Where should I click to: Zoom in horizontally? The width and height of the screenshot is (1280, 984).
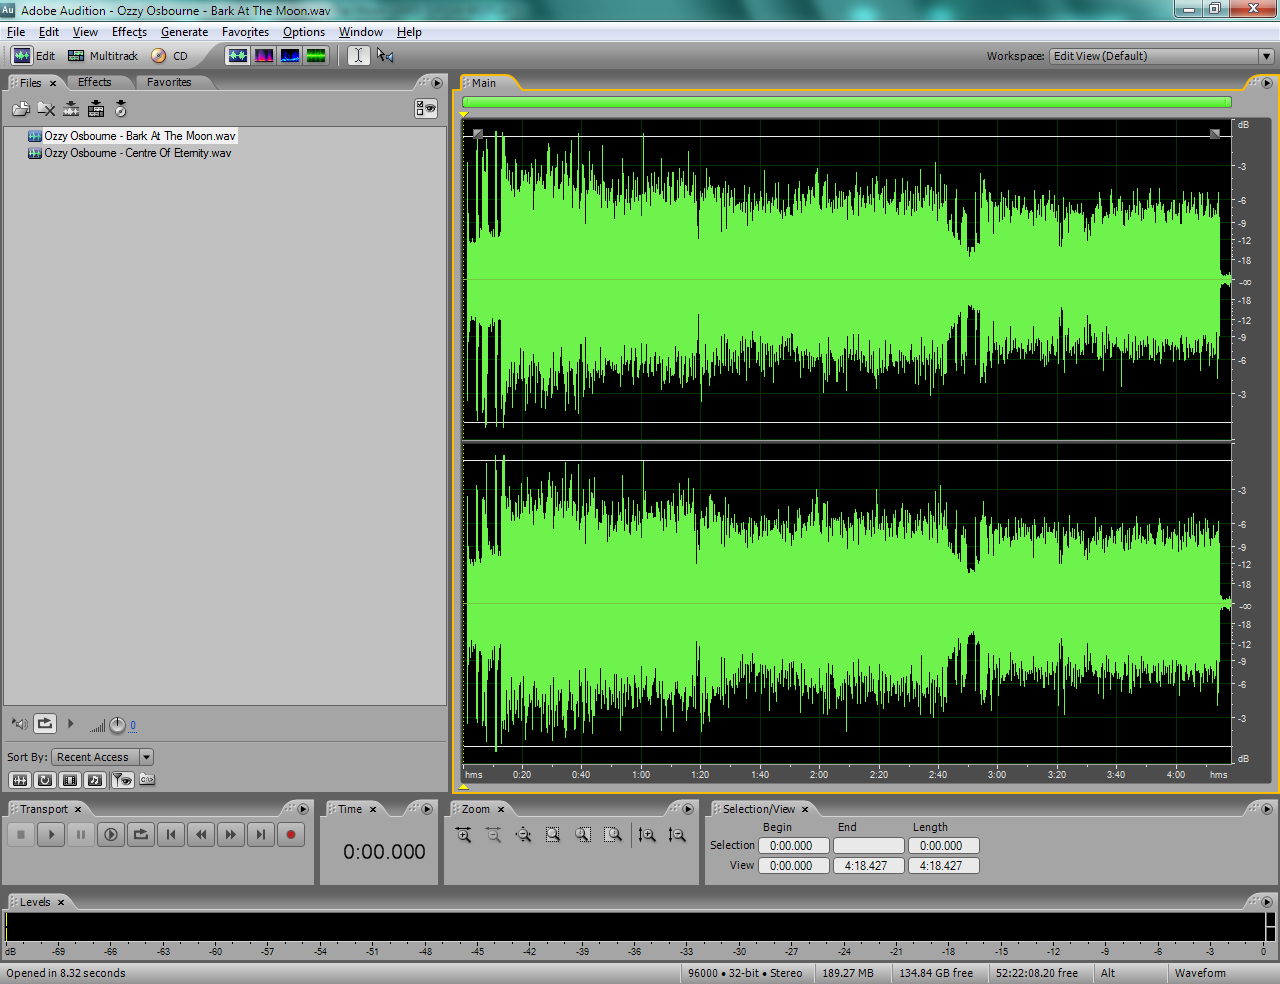[463, 835]
